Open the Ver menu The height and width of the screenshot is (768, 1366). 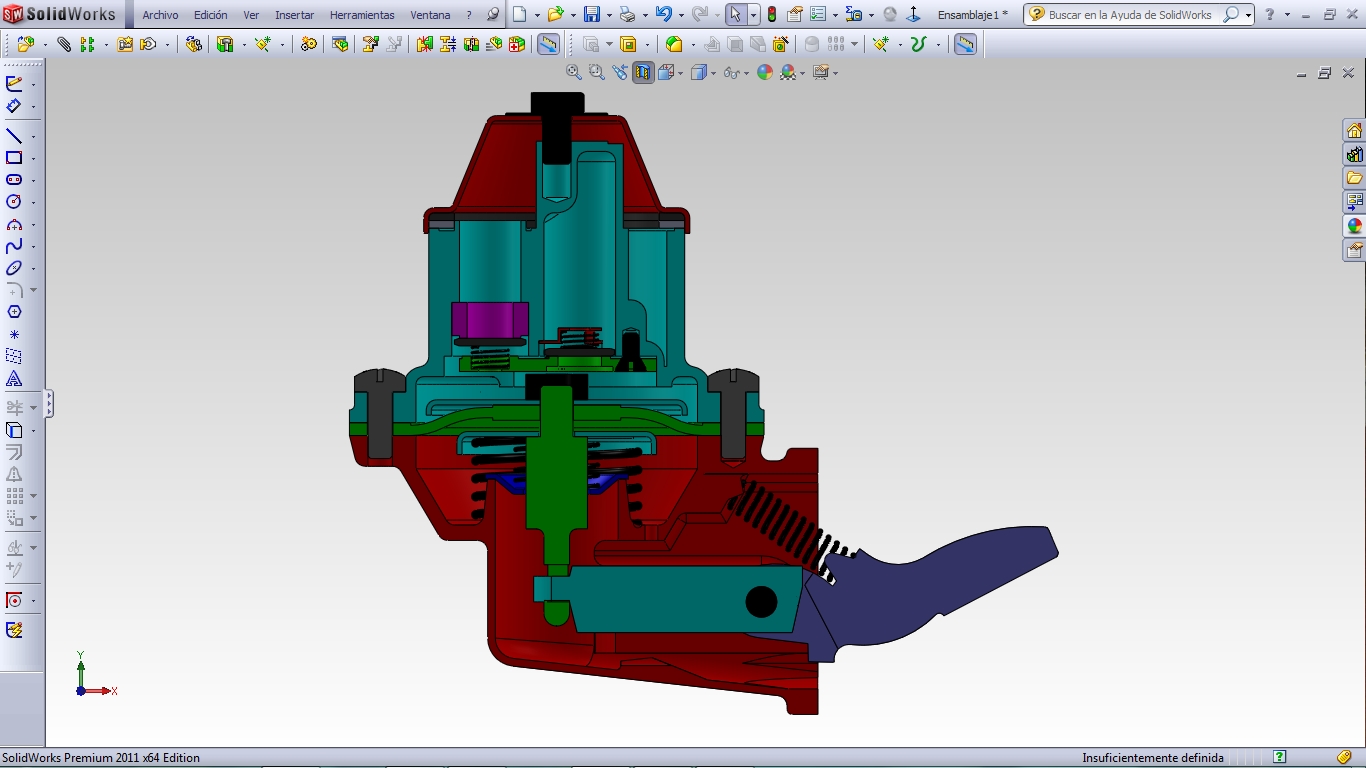pos(251,15)
